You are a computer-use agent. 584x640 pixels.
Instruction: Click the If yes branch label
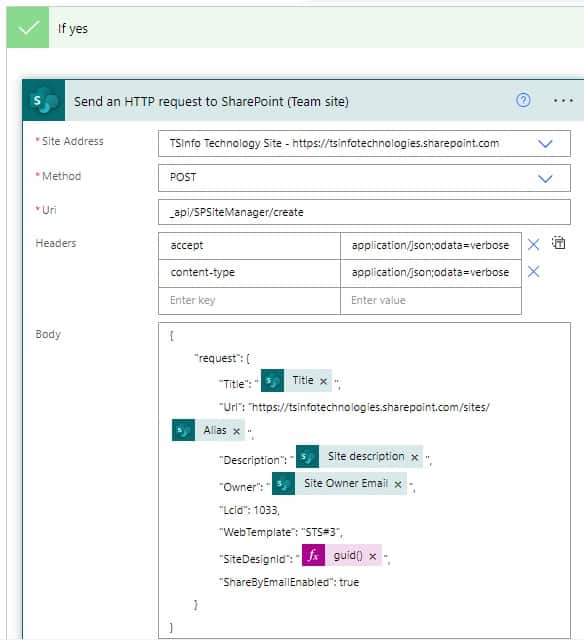73,29
